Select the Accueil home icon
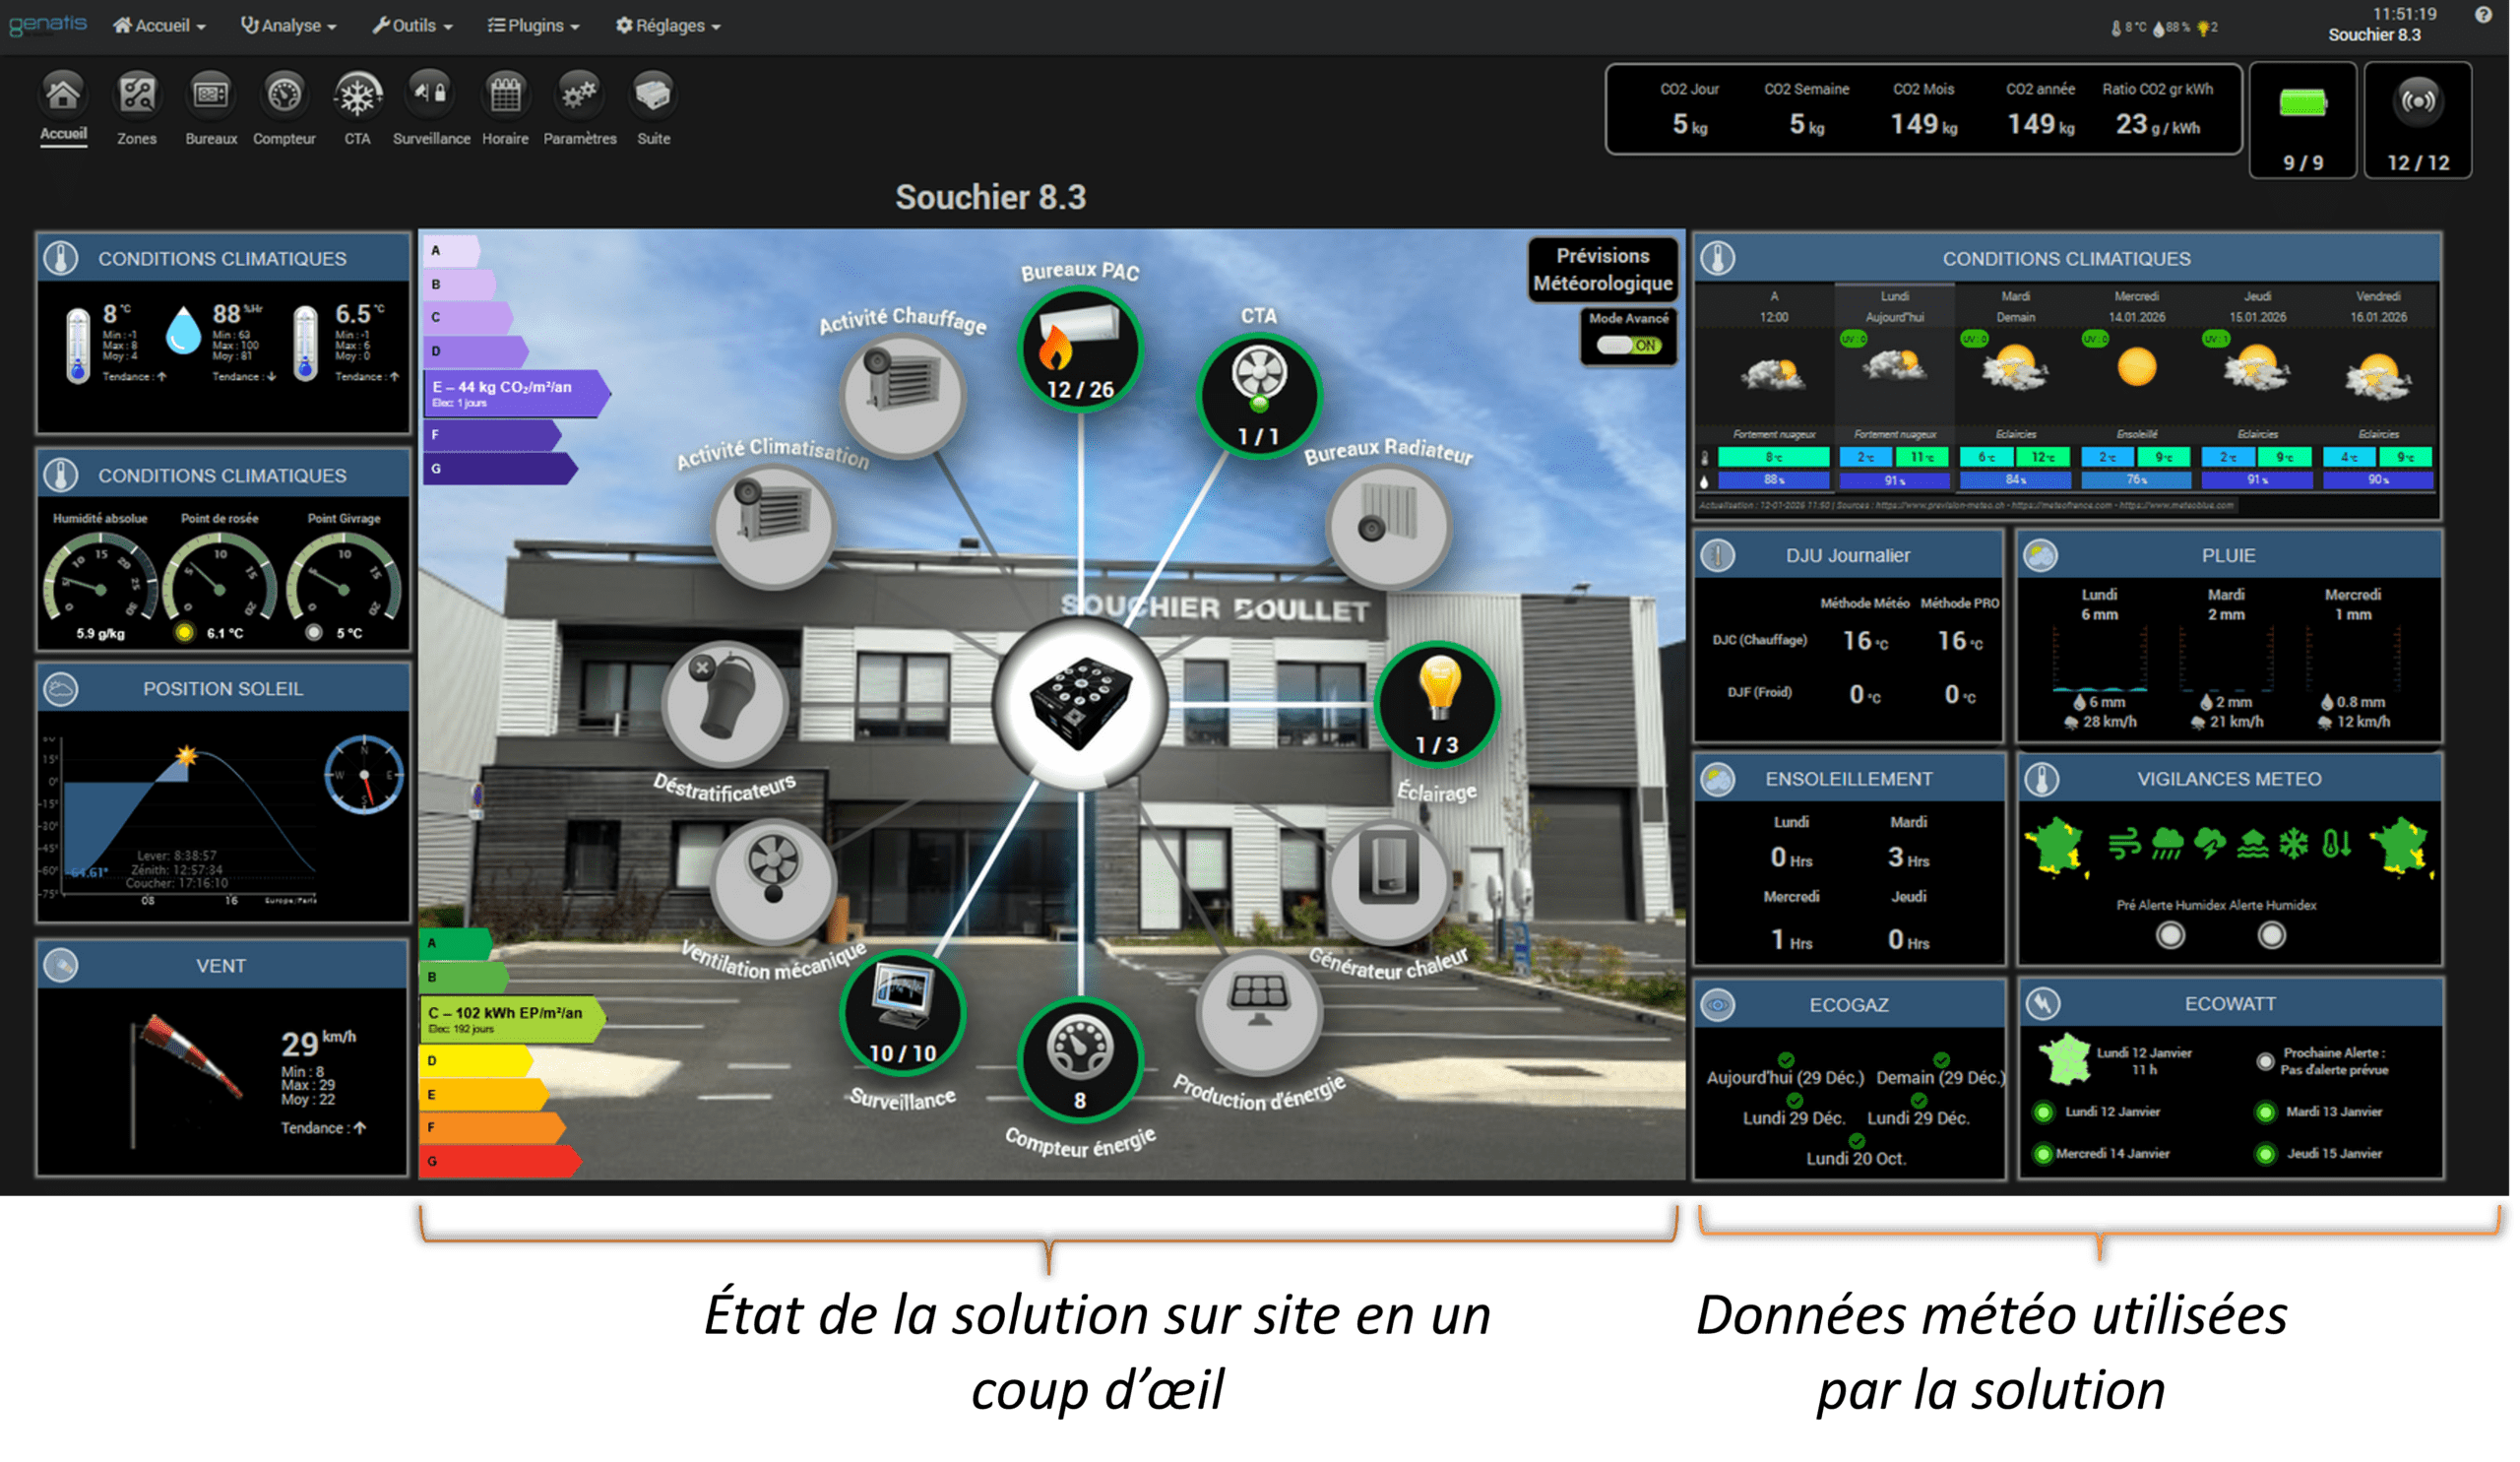 tap(63, 95)
